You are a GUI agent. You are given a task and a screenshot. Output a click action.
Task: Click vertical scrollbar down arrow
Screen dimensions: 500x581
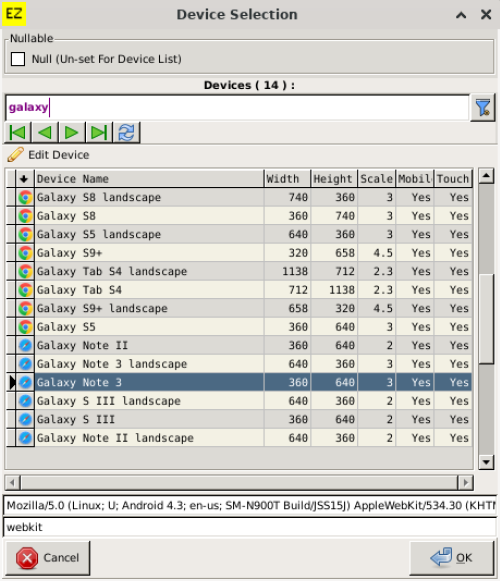point(486,462)
